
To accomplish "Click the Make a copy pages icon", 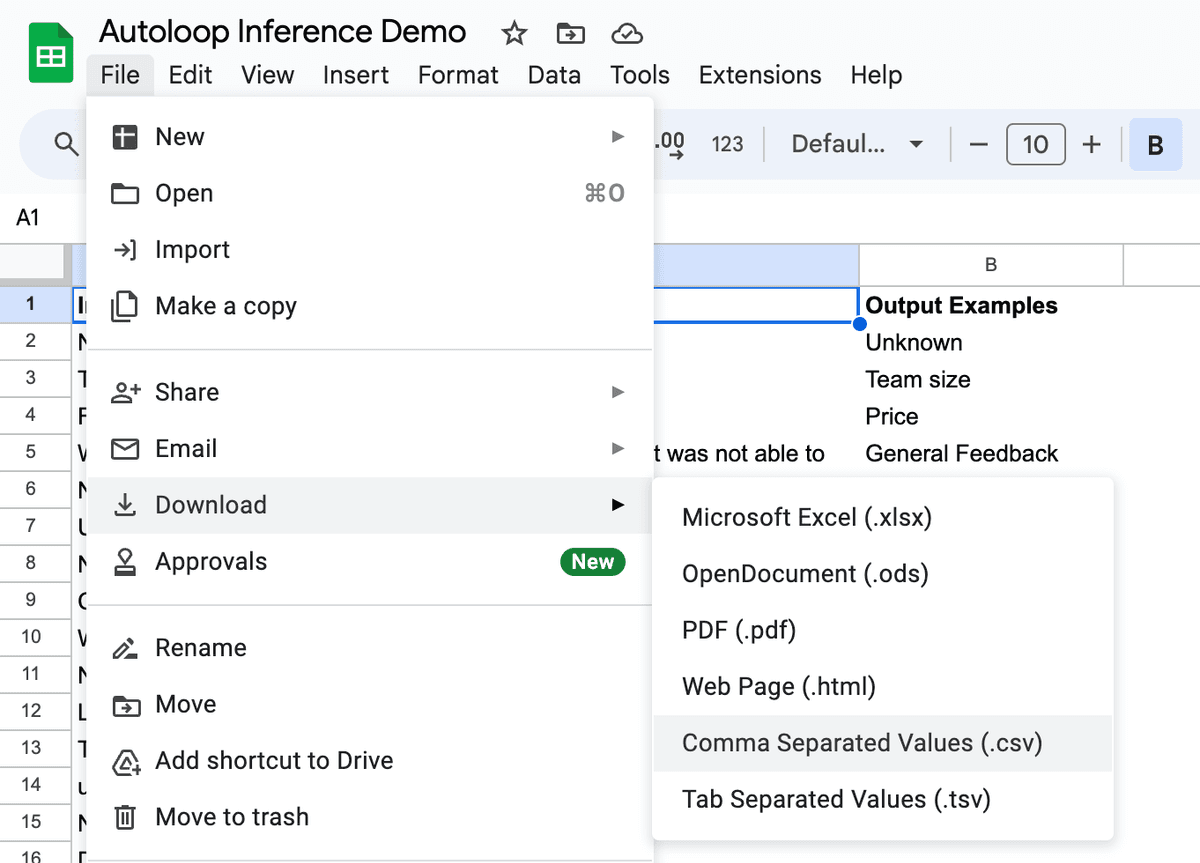I will (125, 306).
